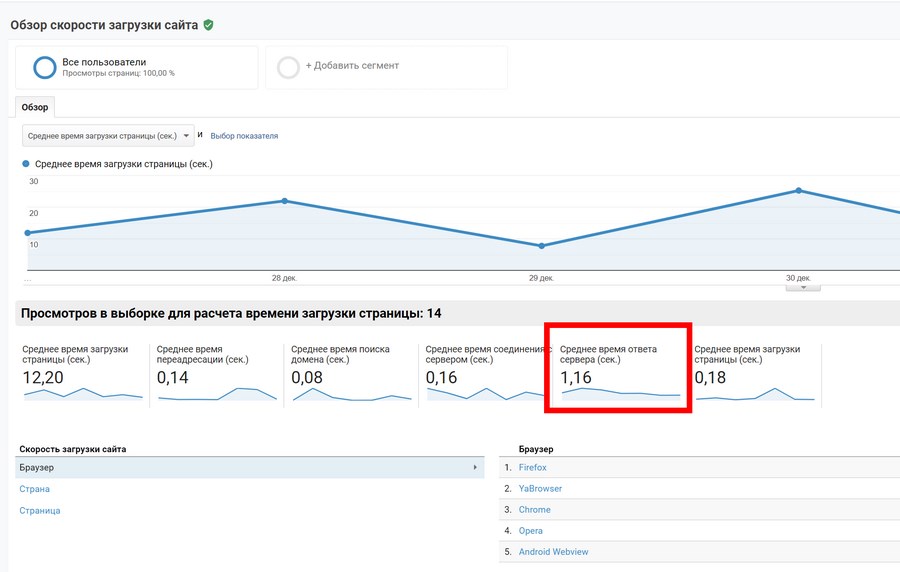This screenshot has height=572, width=900.
Task: Click the 28 дек. data point on chart
Action: point(285,201)
